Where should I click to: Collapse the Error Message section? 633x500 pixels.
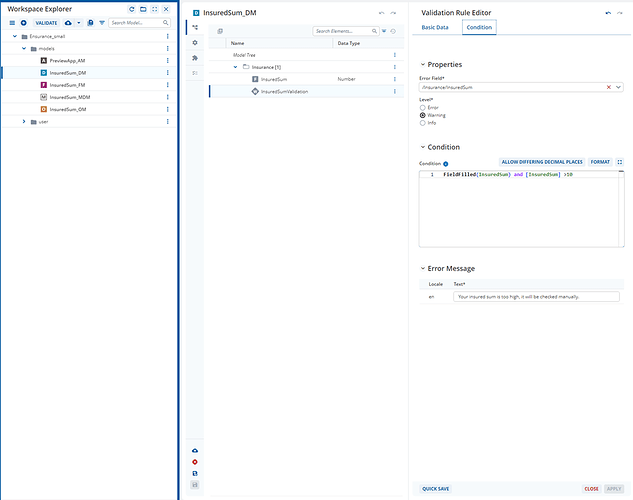click(x=423, y=268)
